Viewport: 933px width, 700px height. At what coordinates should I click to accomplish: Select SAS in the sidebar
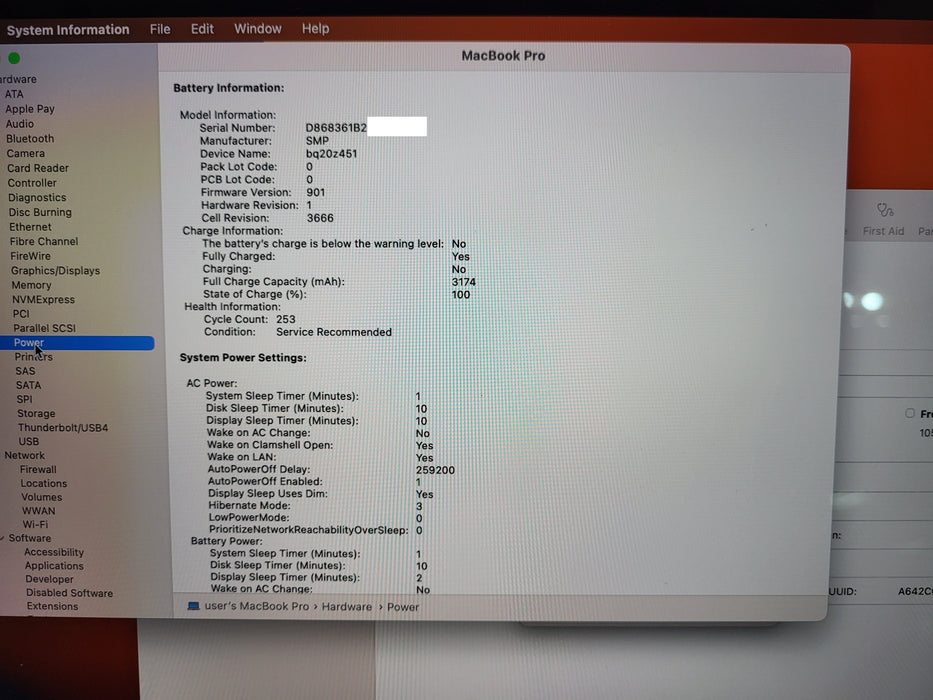click(x=26, y=371)
